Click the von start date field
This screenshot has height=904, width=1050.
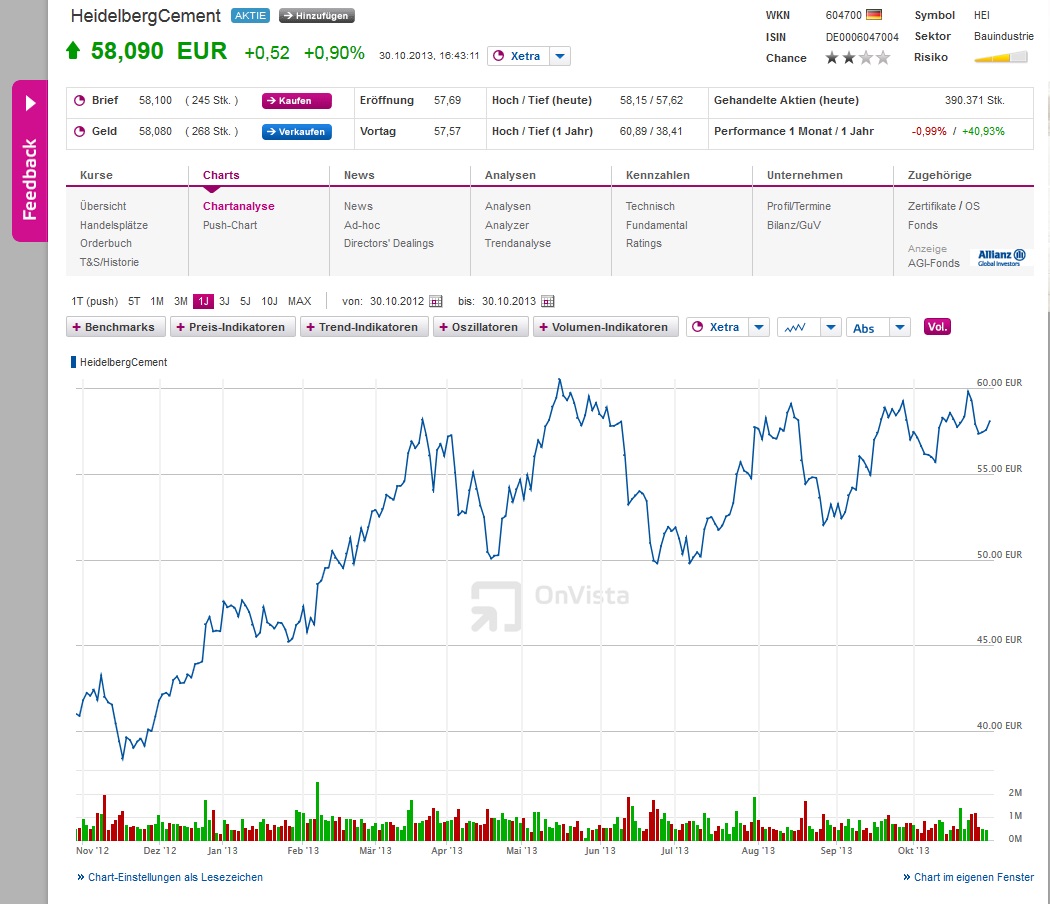tap(396, 301)
